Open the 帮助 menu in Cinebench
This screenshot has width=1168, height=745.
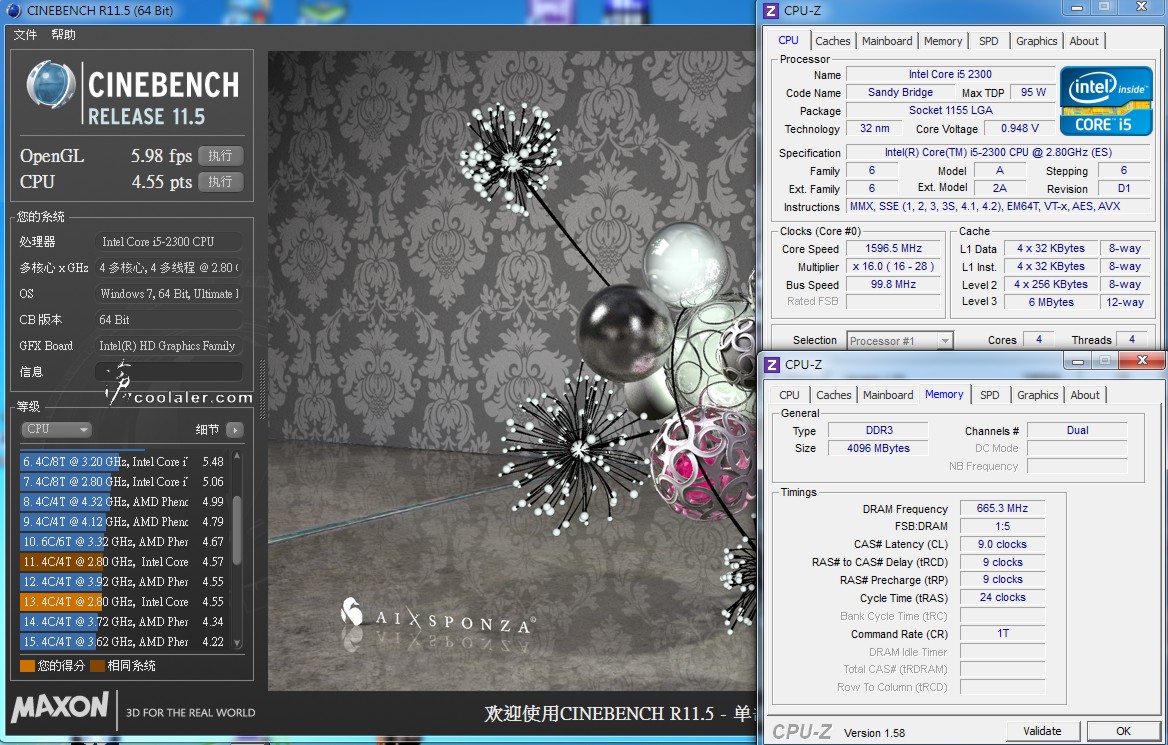pyautogui.click(x=63, y=35)
